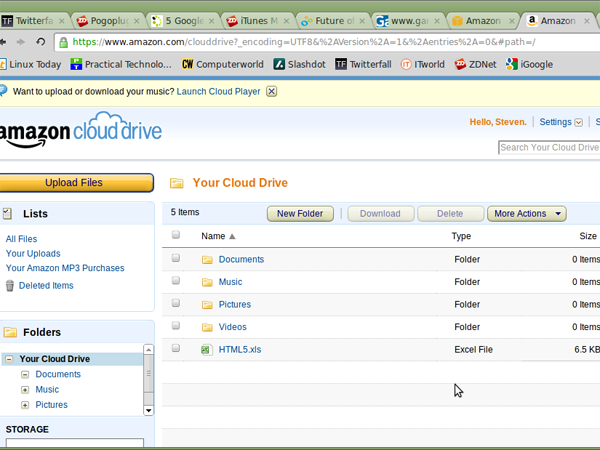Viewport: 600px width, 450px height.
Task: Select the Videos row checkbox
Action: [176, 326]
